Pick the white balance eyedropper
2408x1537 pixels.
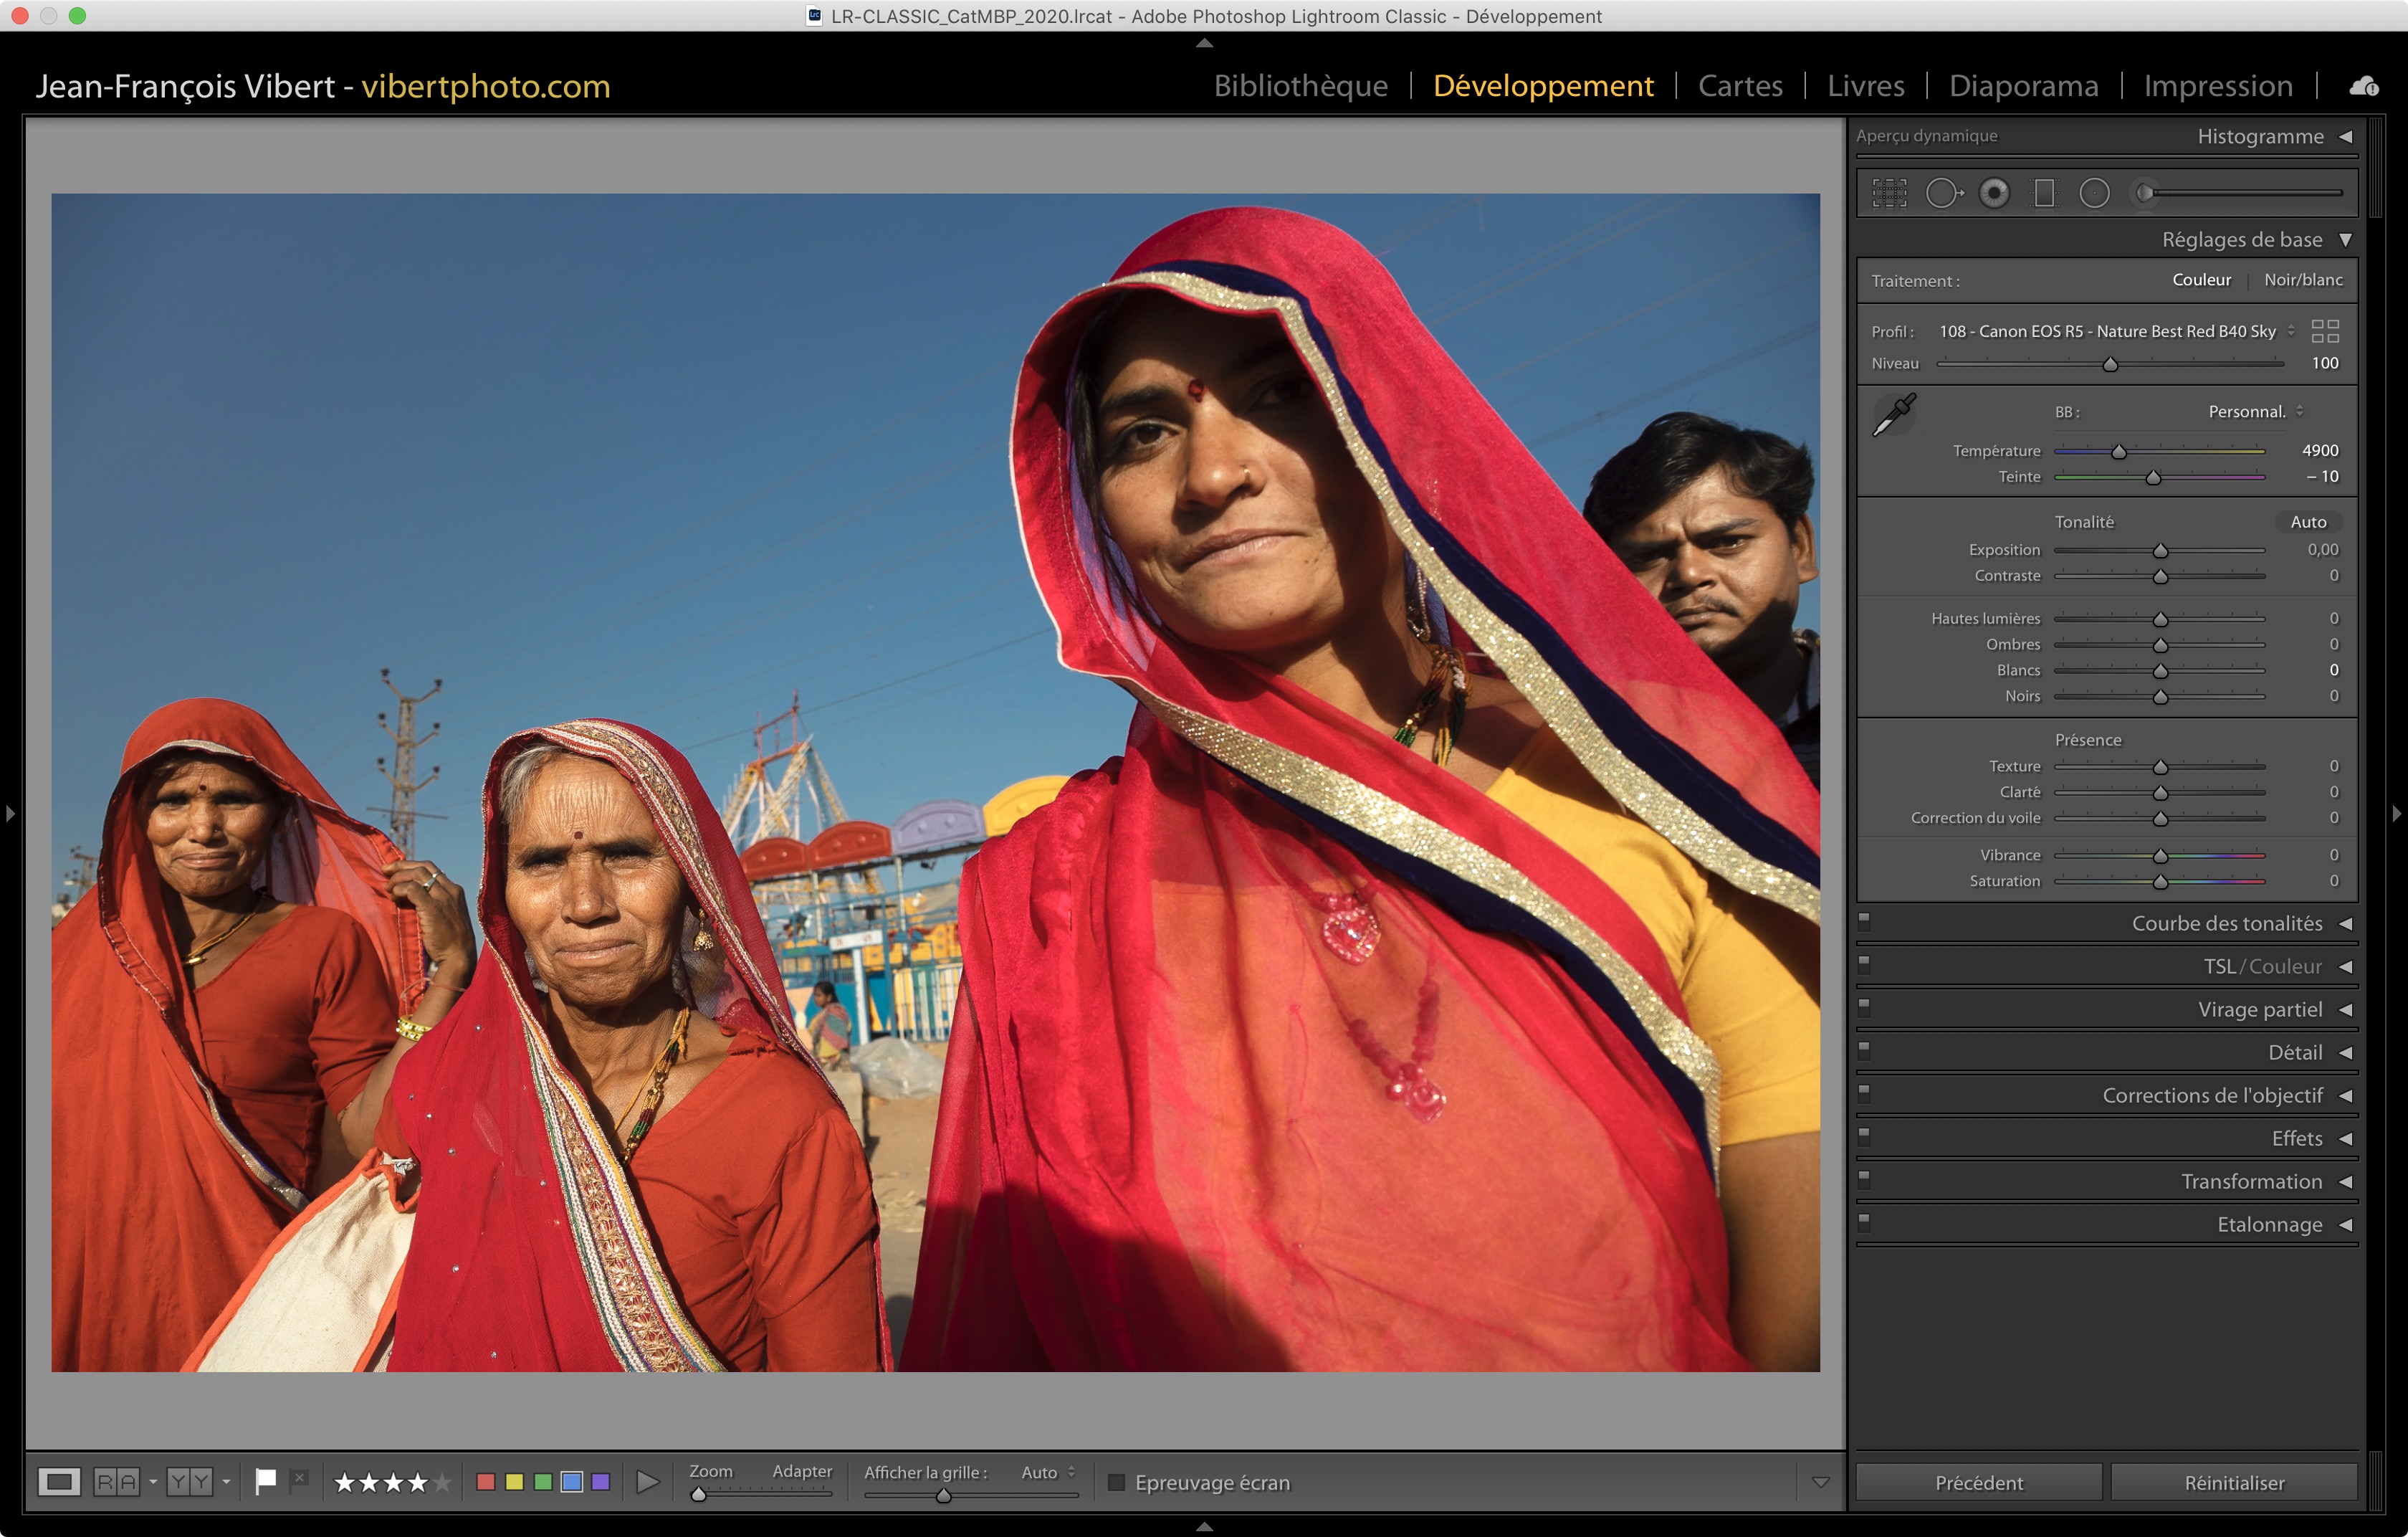click(1893, 414)
